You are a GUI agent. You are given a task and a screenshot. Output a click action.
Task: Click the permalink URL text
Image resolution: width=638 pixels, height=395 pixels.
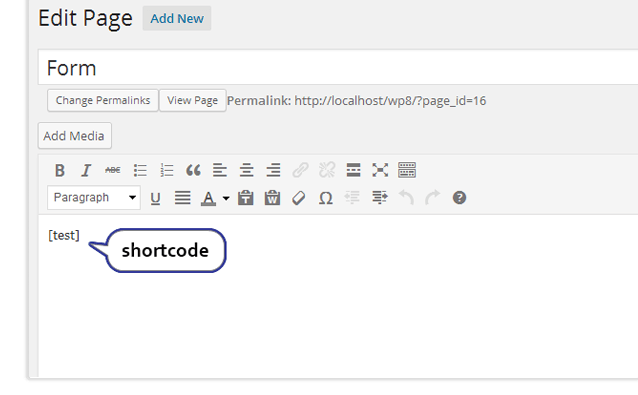pyautogui.click(x=390, y=100)
